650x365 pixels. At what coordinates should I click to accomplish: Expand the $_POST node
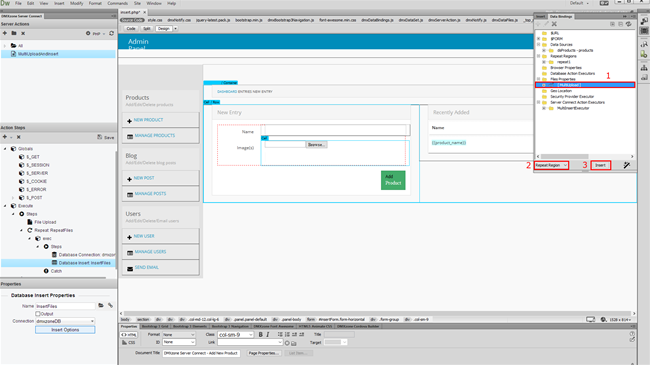pyautogui.click(x=13, y=197)
